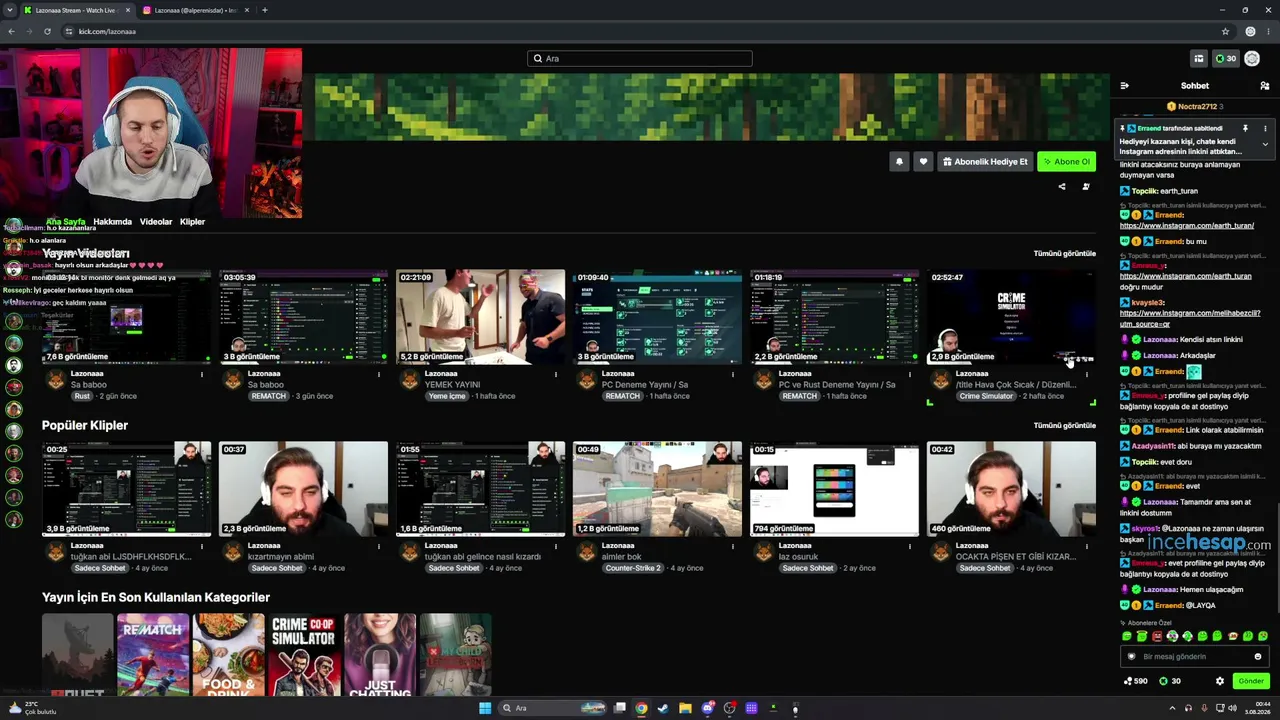Open the Food & Drink category cover
Viewport: 1280px width, 720px height.
pos(229,655)
